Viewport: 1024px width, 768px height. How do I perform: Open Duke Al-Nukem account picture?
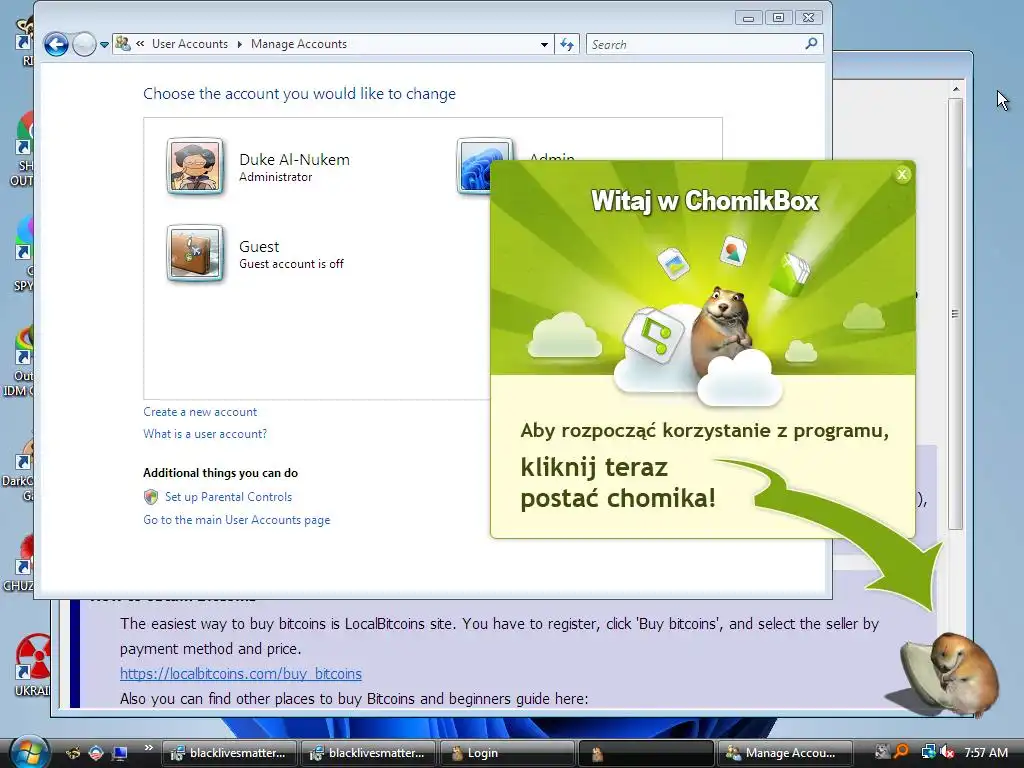tap(195, 167)
